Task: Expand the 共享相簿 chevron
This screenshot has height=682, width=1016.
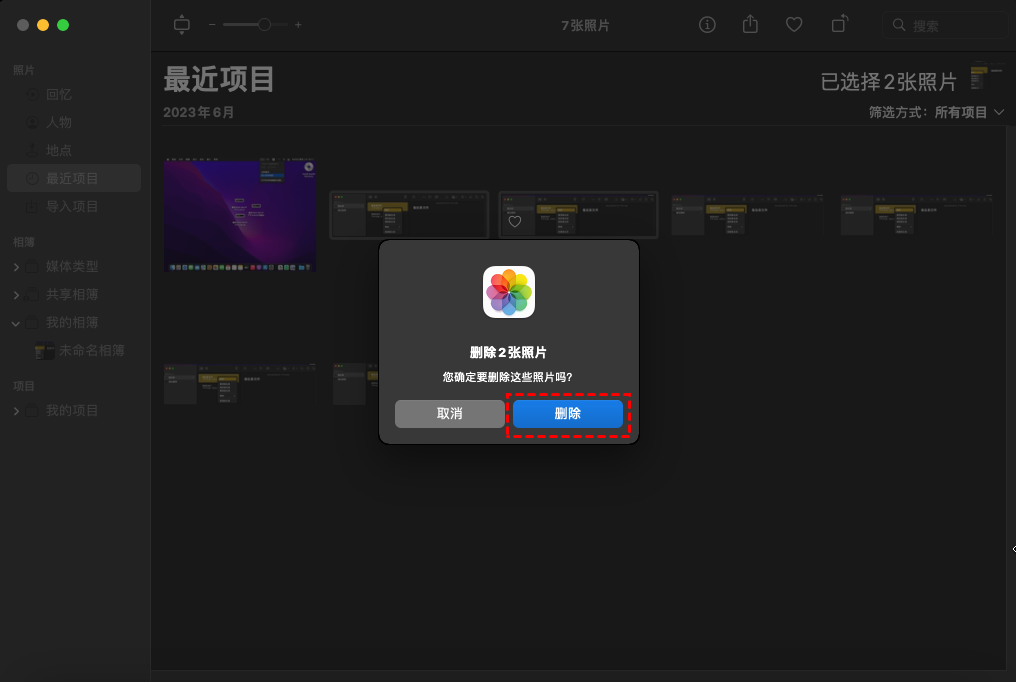Action: coord(16,295)
